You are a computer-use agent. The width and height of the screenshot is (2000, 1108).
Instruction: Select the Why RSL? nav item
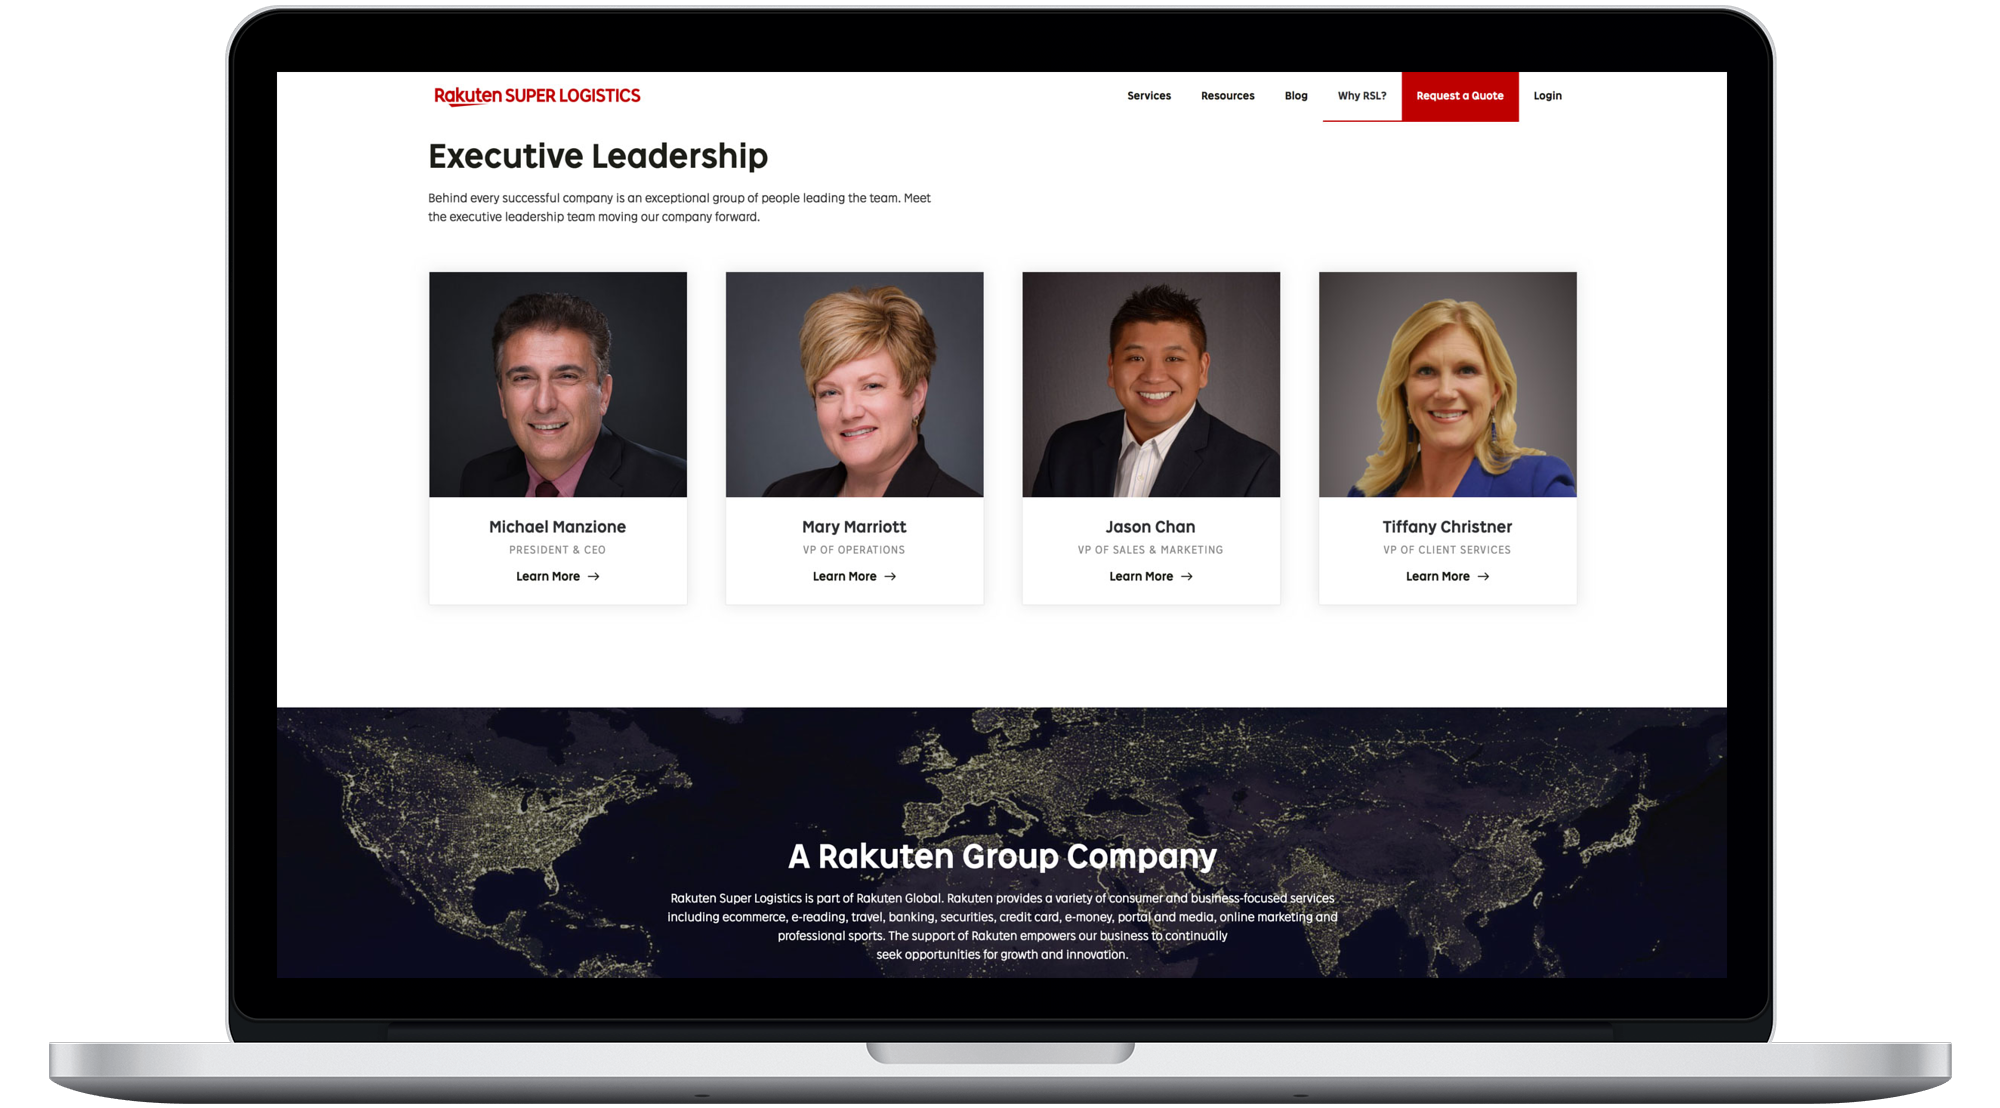click(x=1362, y=96)
